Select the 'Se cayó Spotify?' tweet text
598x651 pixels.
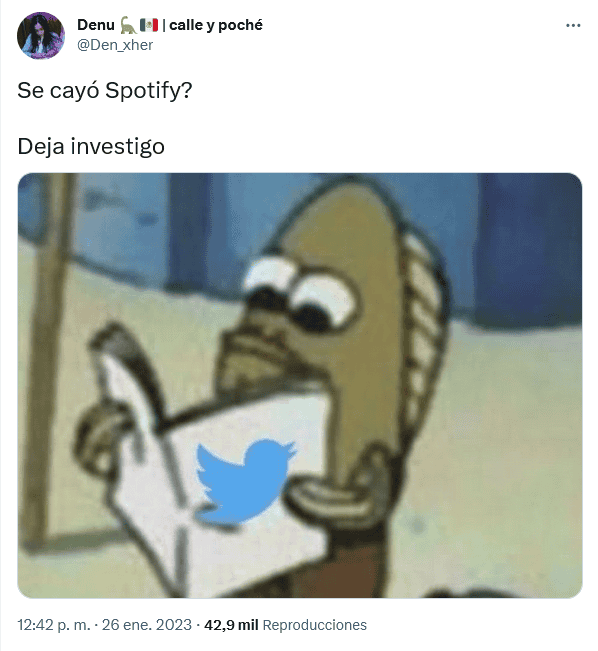point(105,90)
